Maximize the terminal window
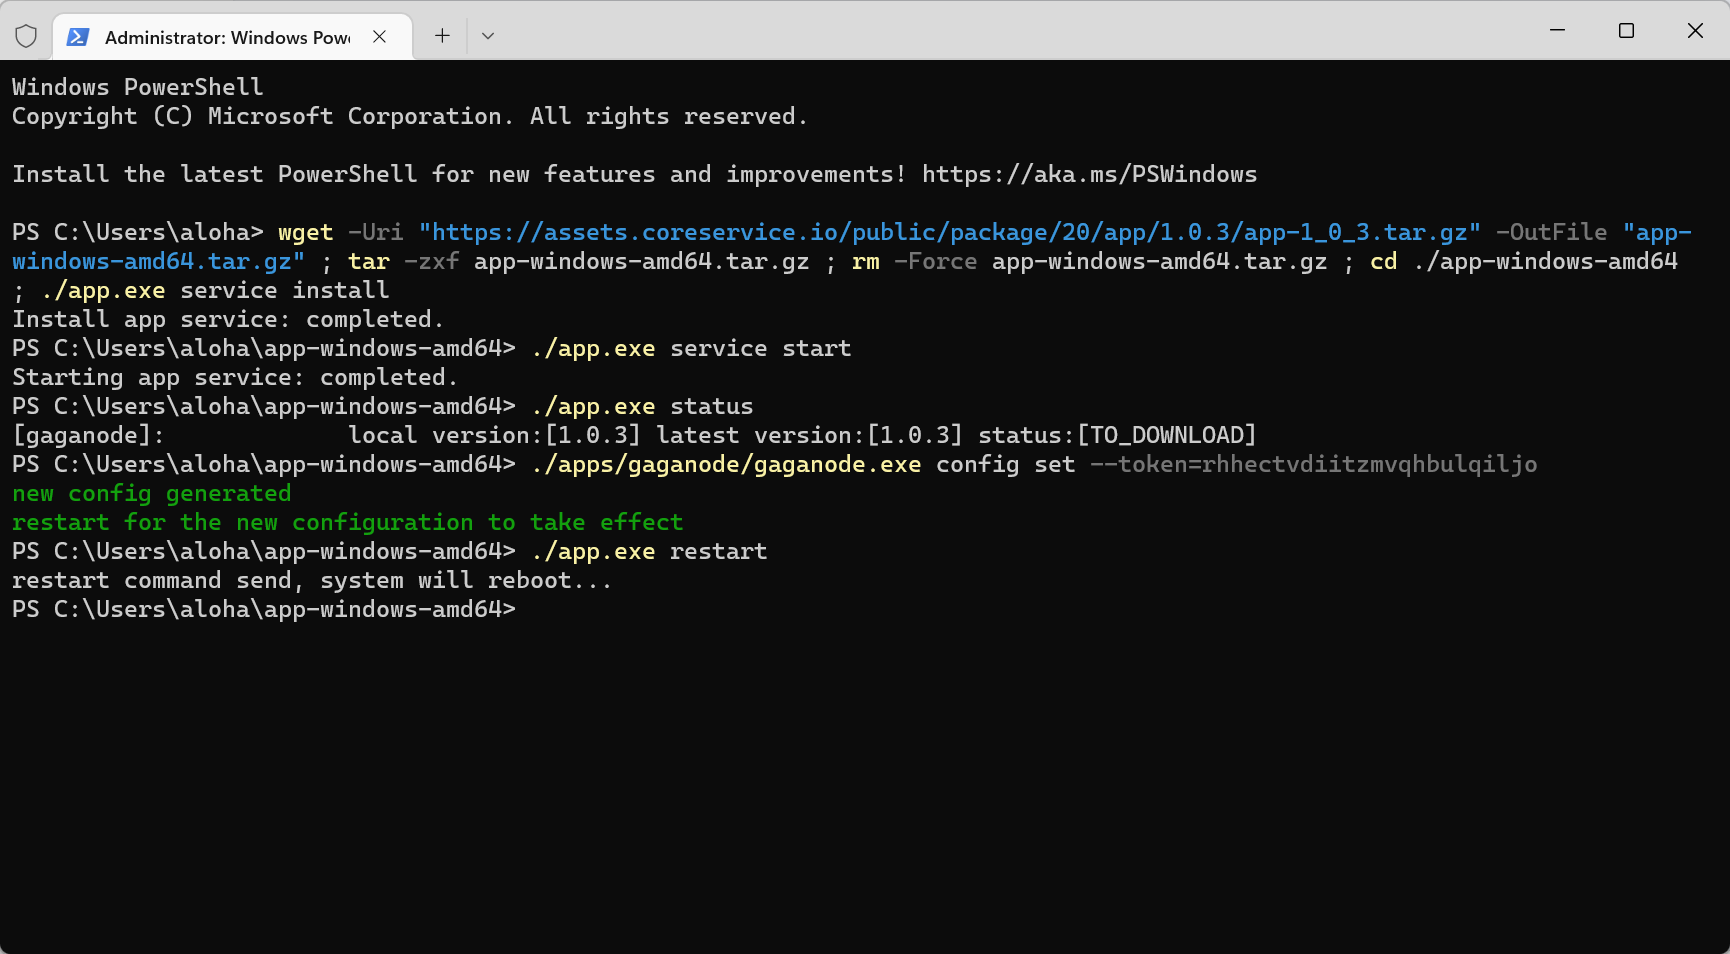This screenshot has height=954, width=1730. 1626,31
